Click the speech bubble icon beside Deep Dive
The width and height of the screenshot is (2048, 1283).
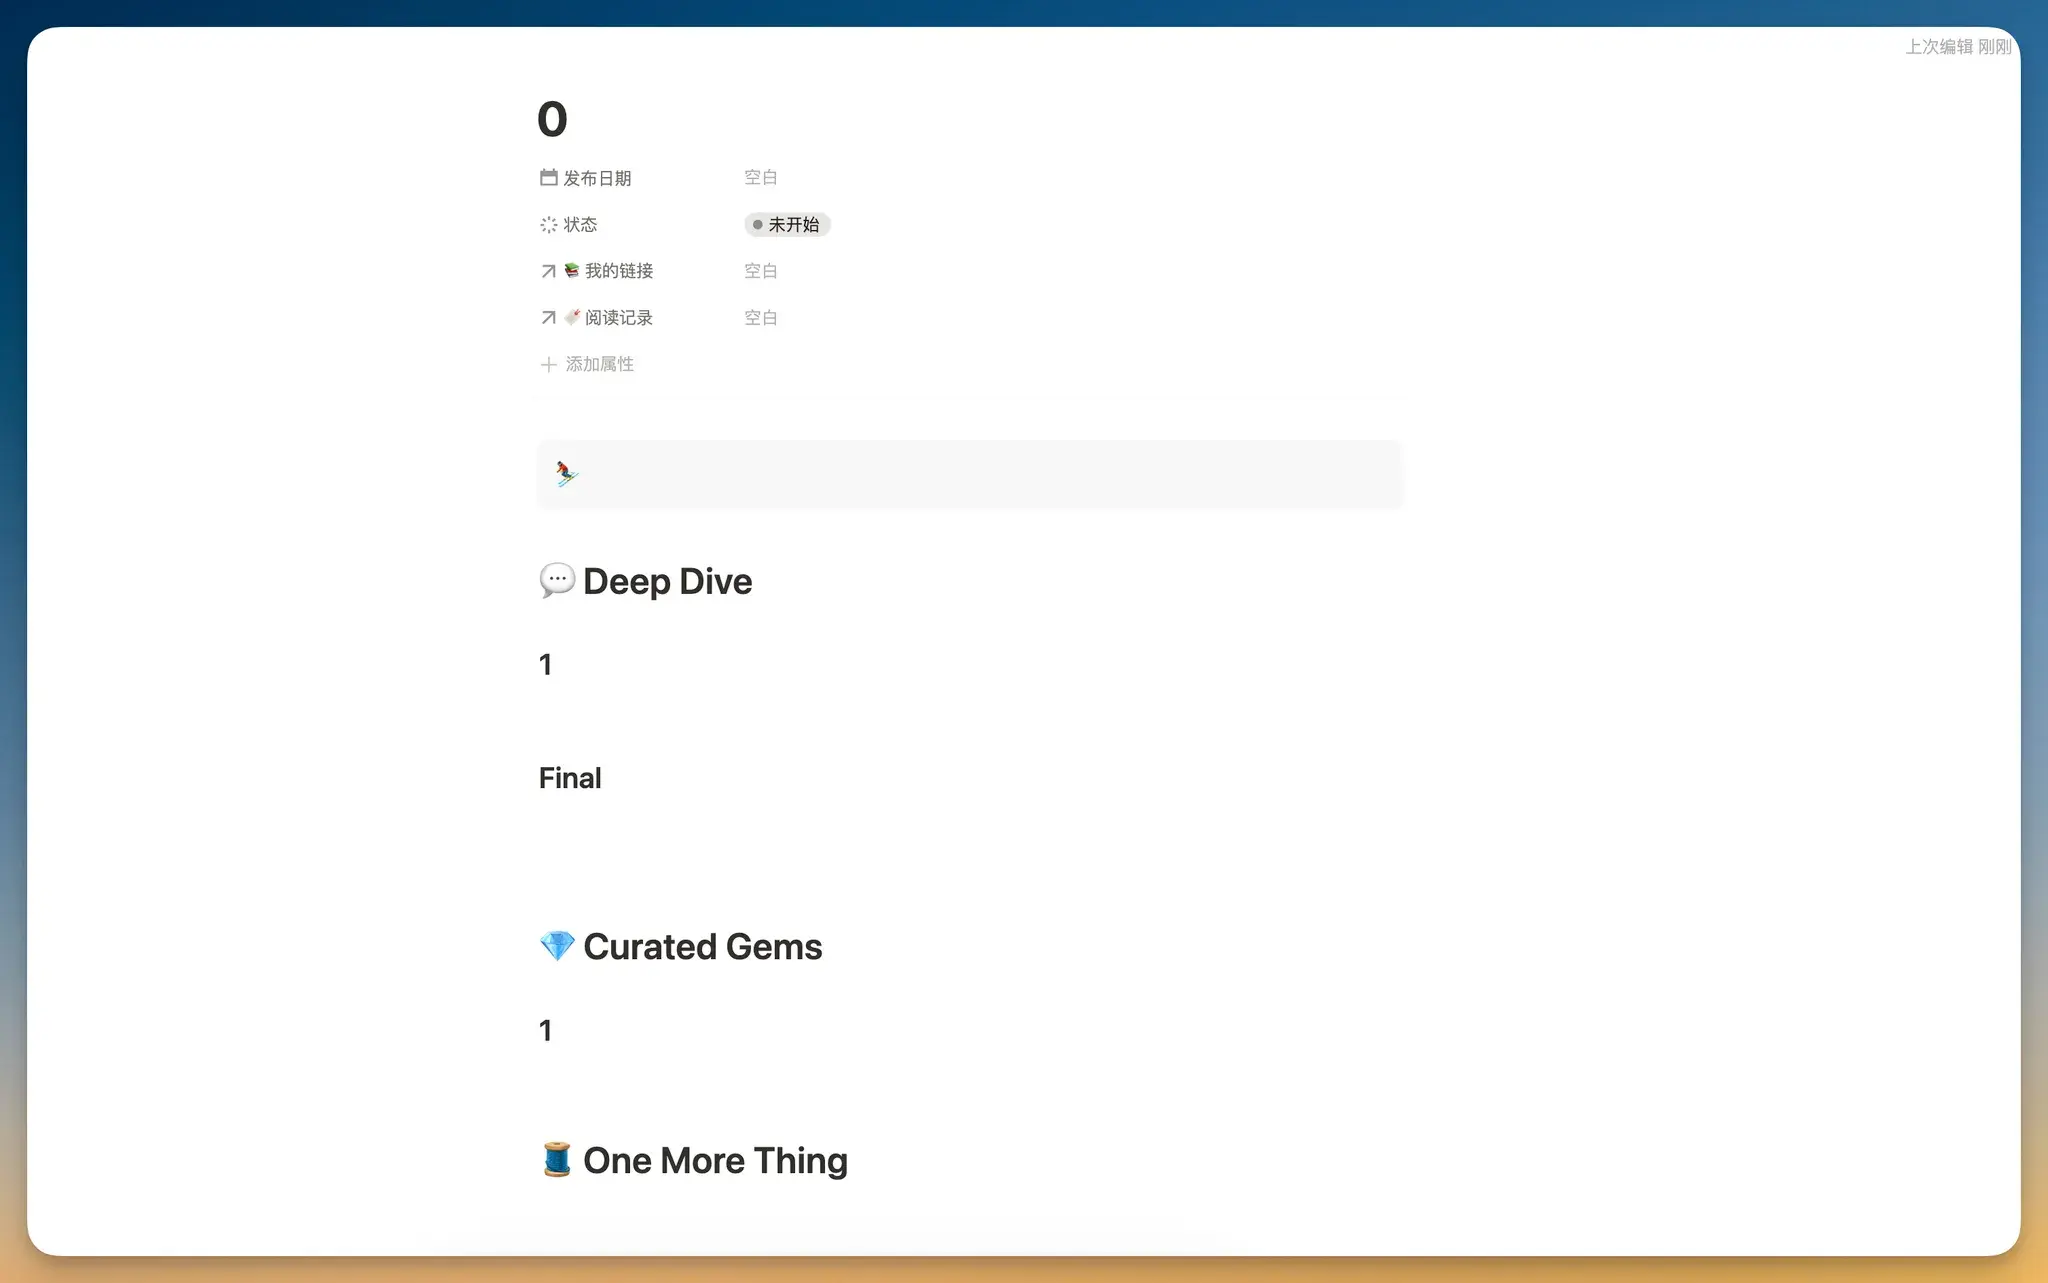(x=557, y=580)
